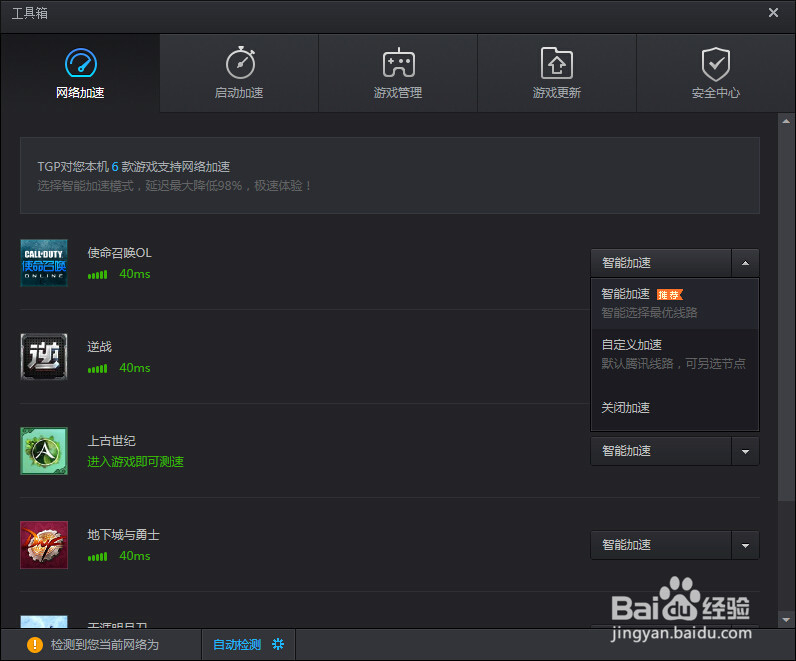Click the orange warning icon in status bar
Viewport: 796px width, 661px height.
click(35, 645)
